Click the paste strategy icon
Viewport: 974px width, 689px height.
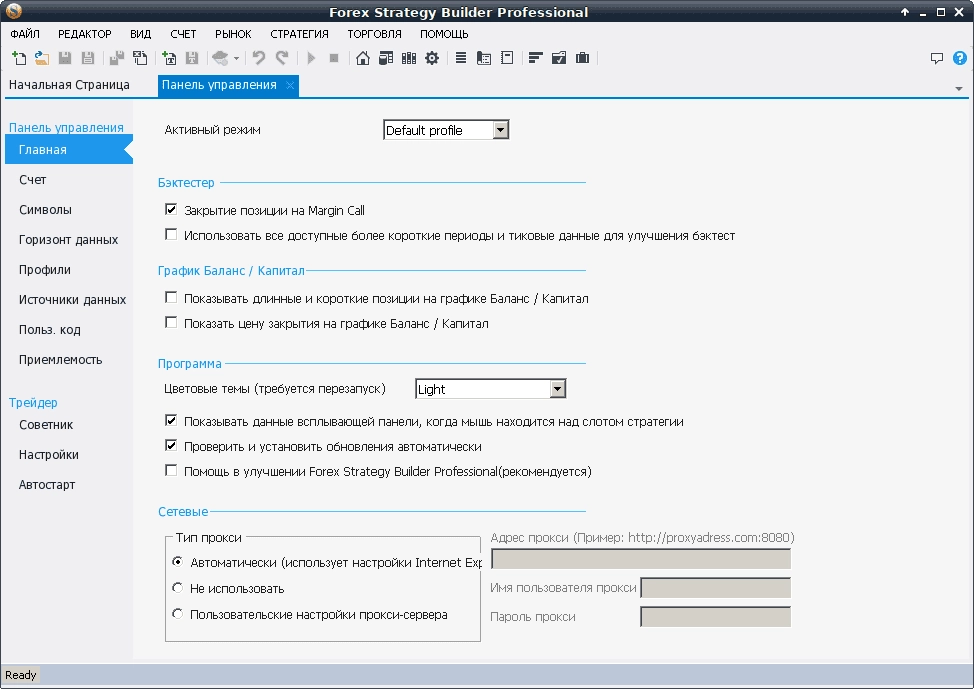(x=140, y=58)
